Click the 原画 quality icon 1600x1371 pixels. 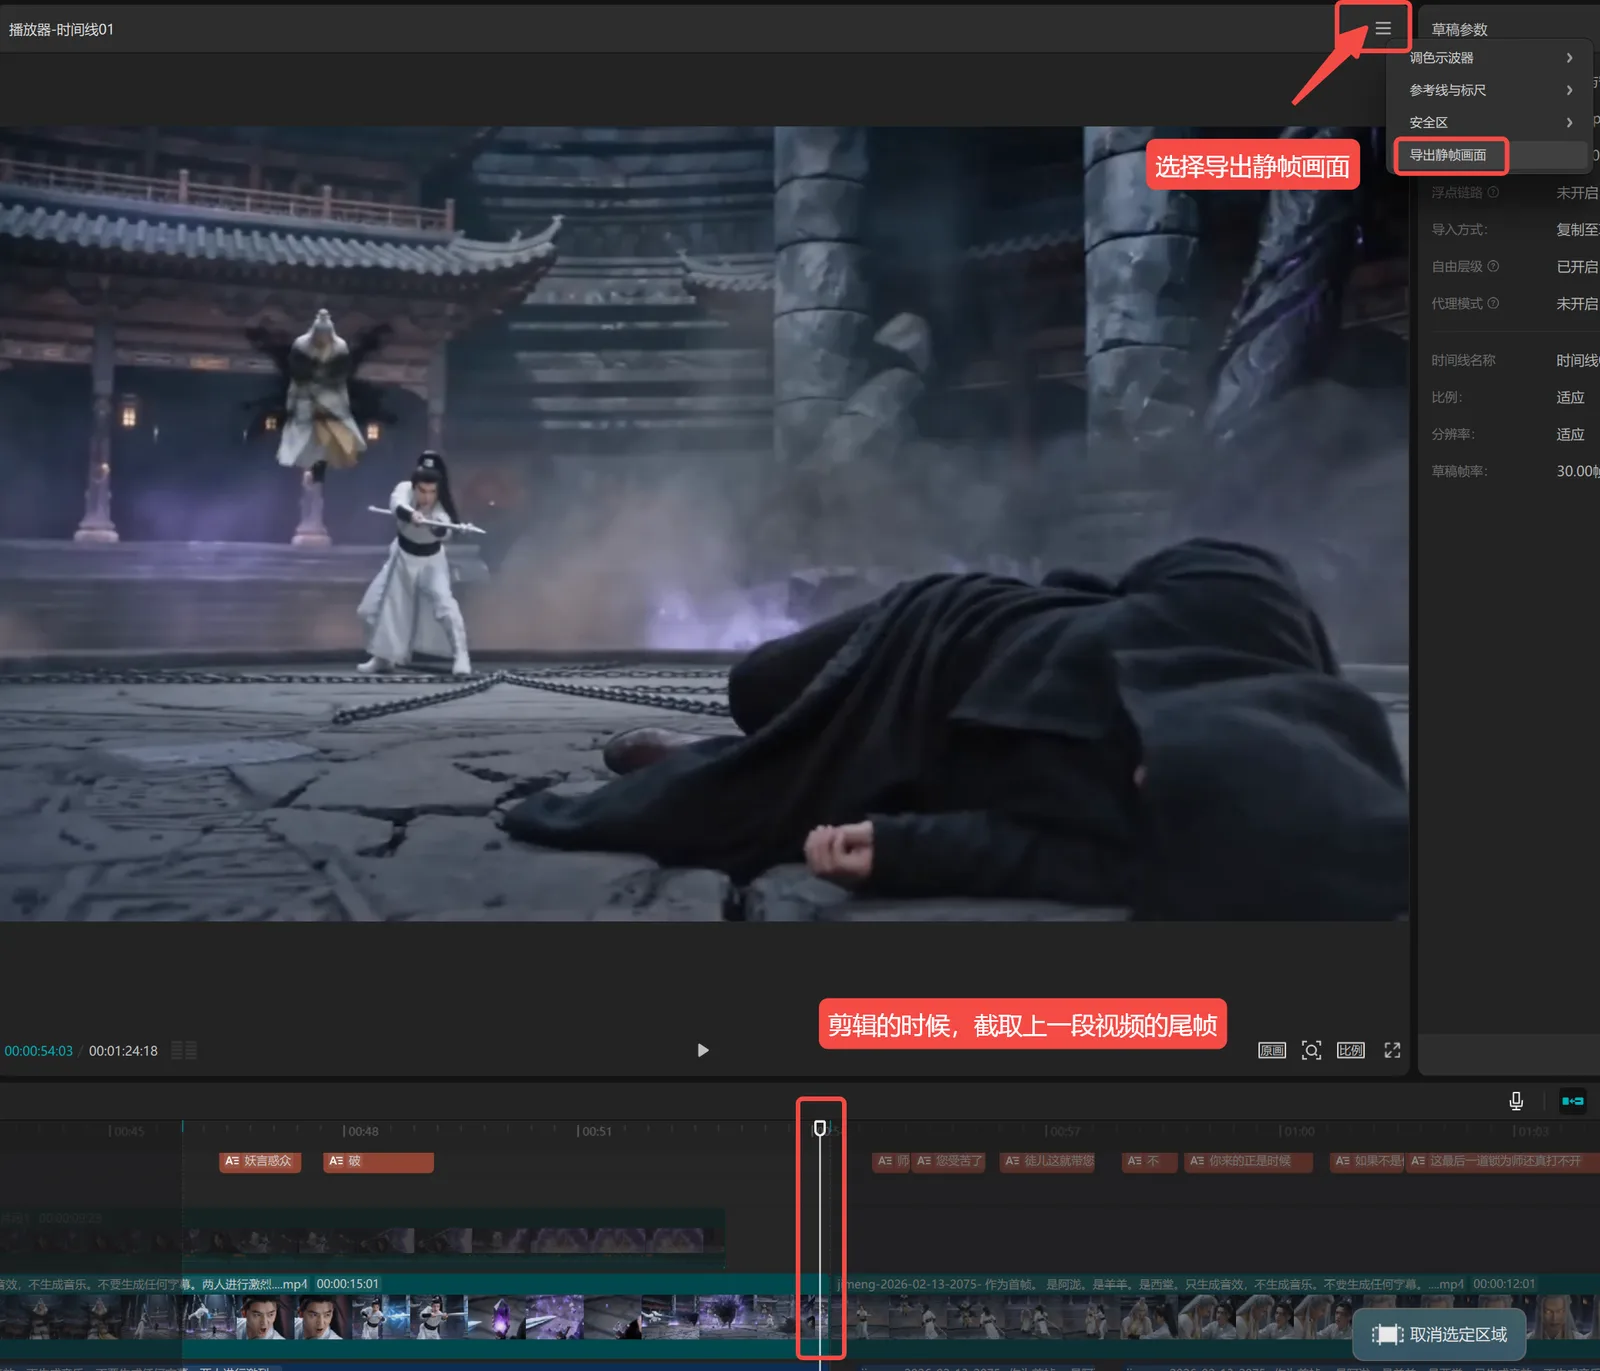tap(1272, 1050)
